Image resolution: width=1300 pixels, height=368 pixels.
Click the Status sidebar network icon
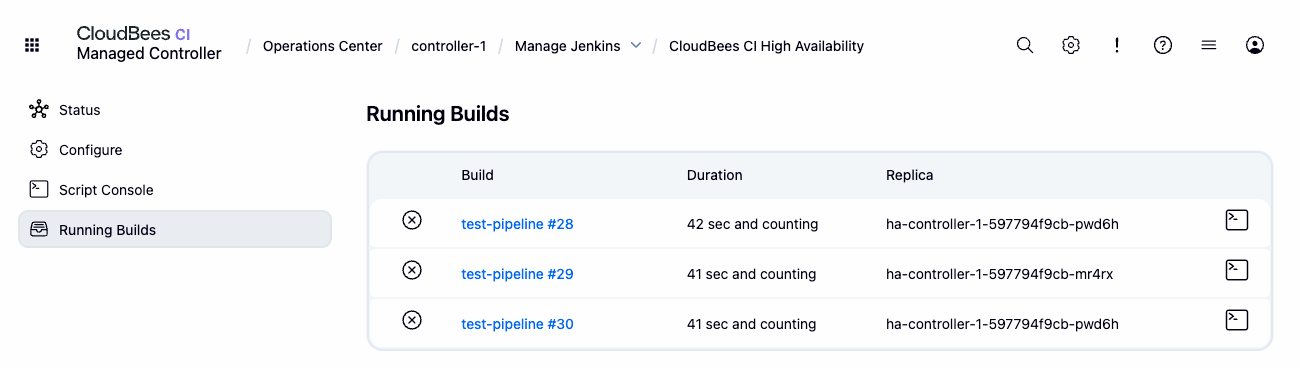(39, 110)
